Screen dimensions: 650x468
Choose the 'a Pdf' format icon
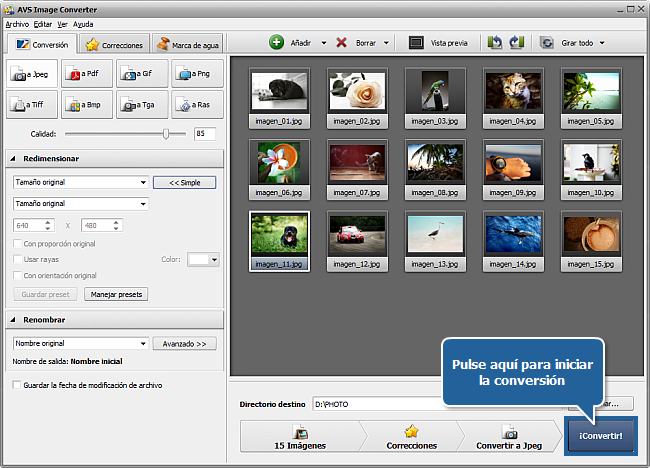[86, 73]
